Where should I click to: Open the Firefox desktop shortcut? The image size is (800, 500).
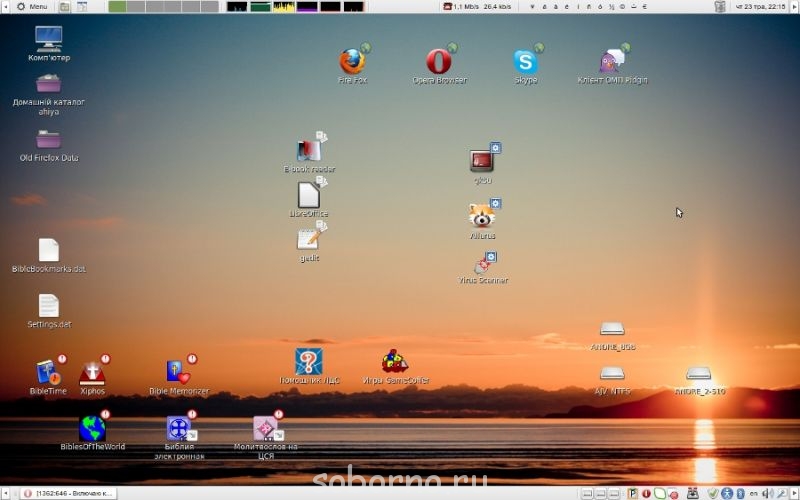coord(351,62)
